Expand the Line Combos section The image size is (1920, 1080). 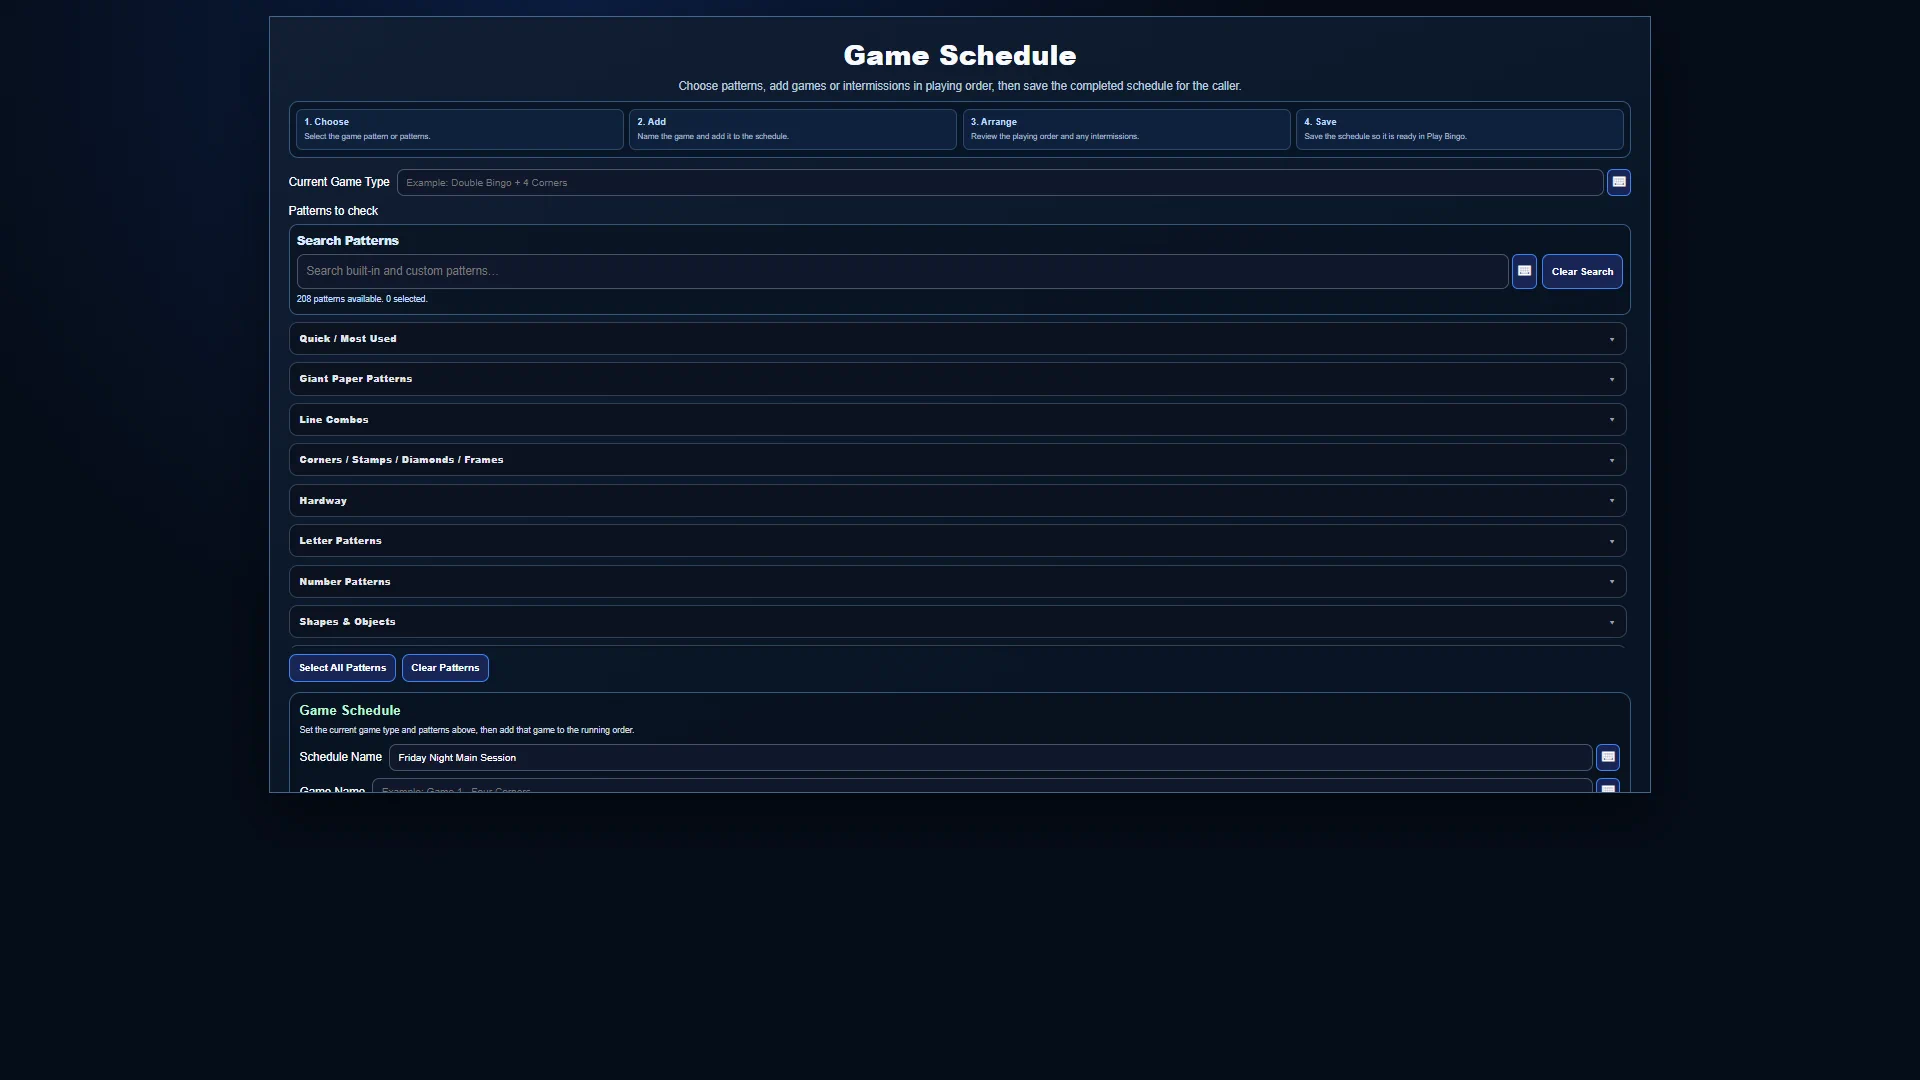tap(957, 420)
